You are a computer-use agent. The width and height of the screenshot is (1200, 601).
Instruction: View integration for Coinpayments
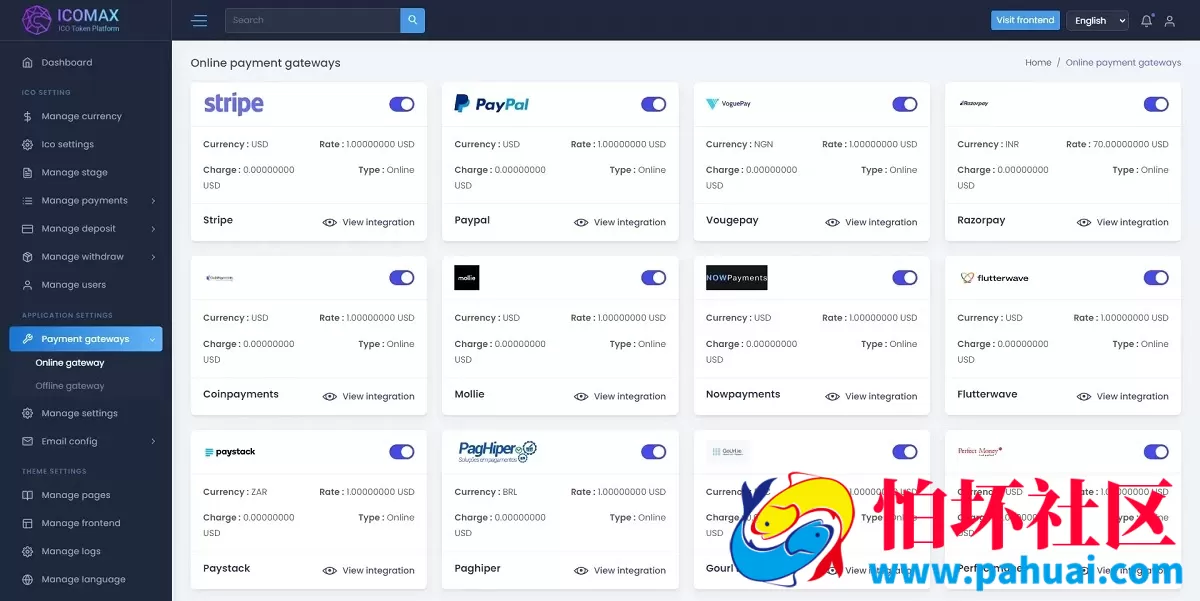pos(368,396)
